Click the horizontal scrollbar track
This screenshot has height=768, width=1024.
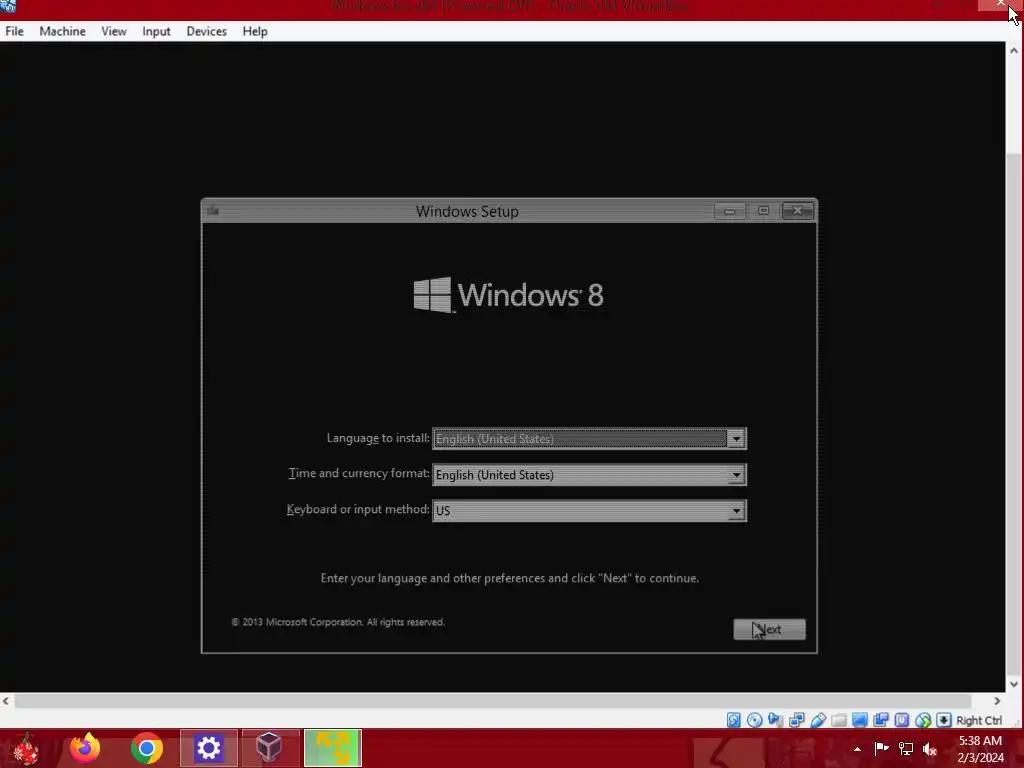[x=493, y=701]
